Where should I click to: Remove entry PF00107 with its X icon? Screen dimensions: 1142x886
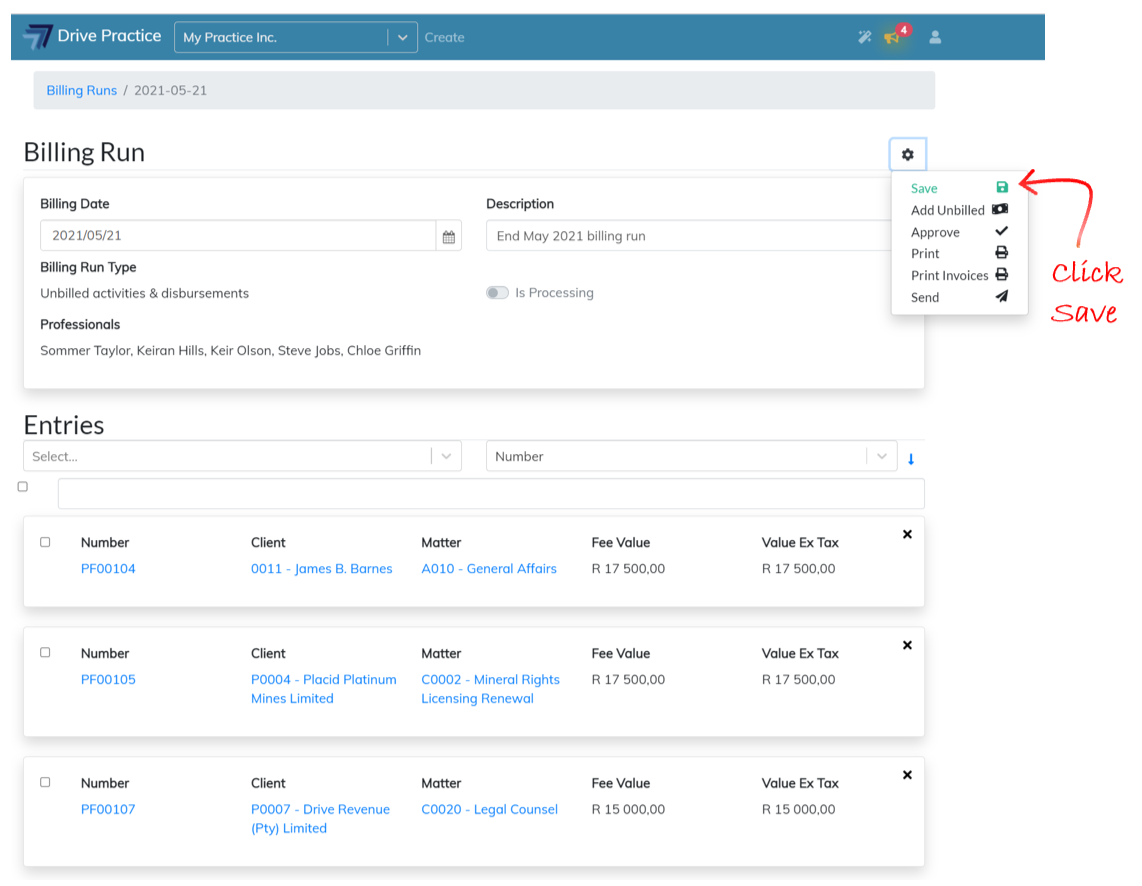[907, 775]
